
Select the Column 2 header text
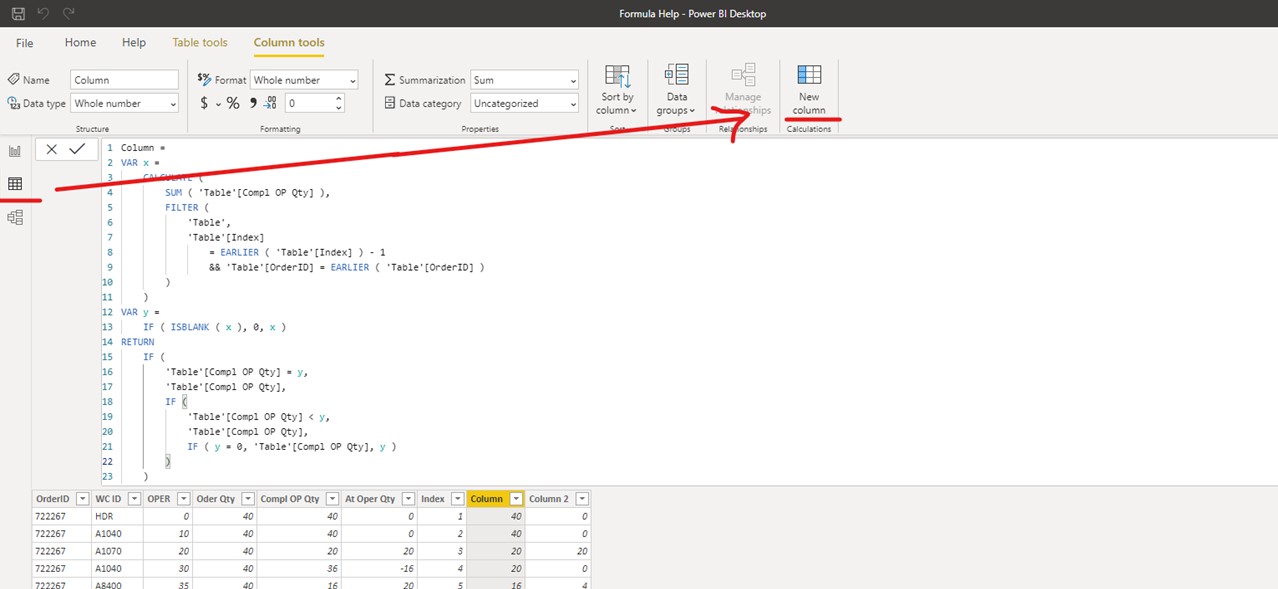tap(548, 498)
